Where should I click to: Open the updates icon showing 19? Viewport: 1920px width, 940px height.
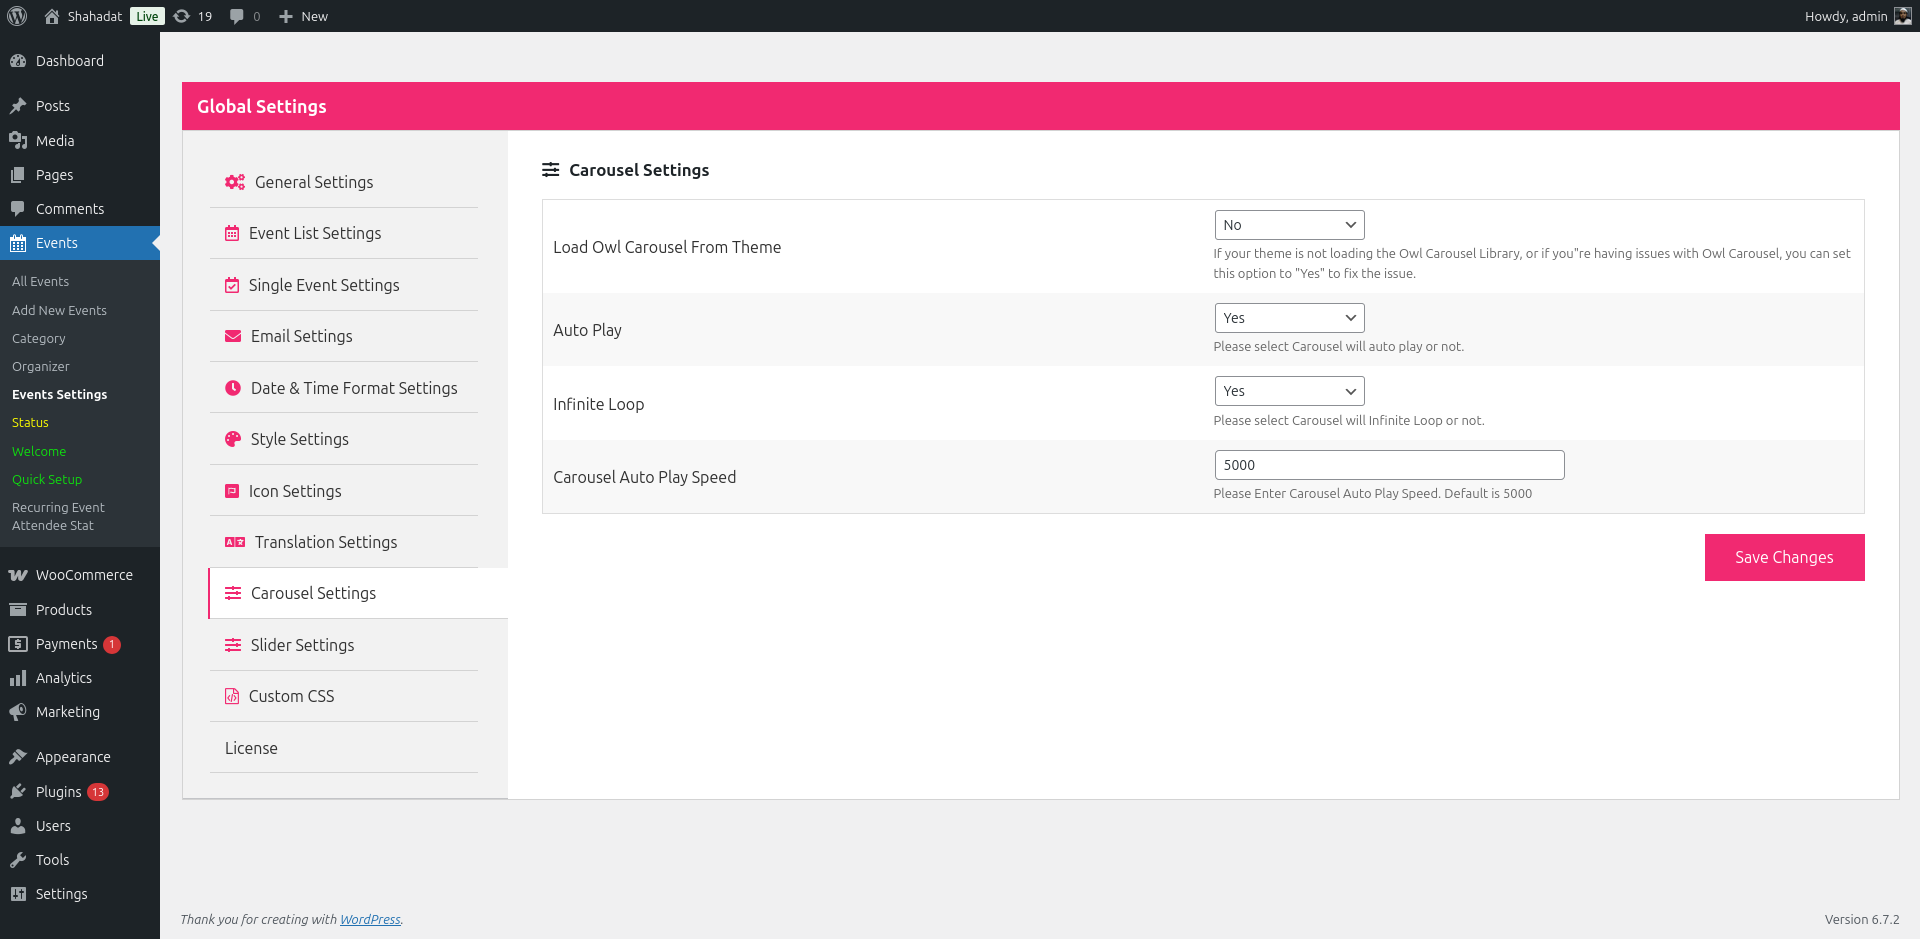(182, 16)
